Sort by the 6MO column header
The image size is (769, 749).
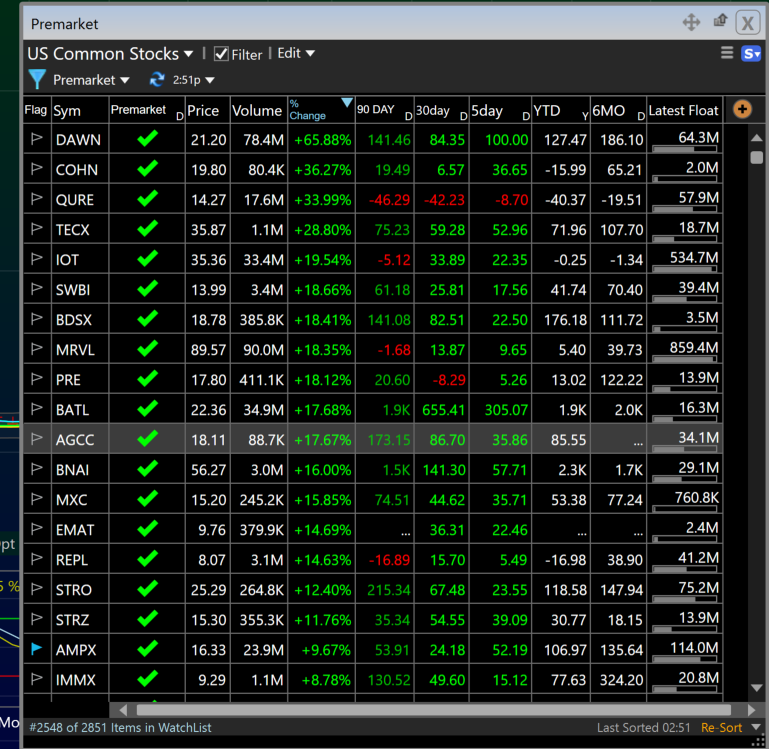(x=618, y=110)
